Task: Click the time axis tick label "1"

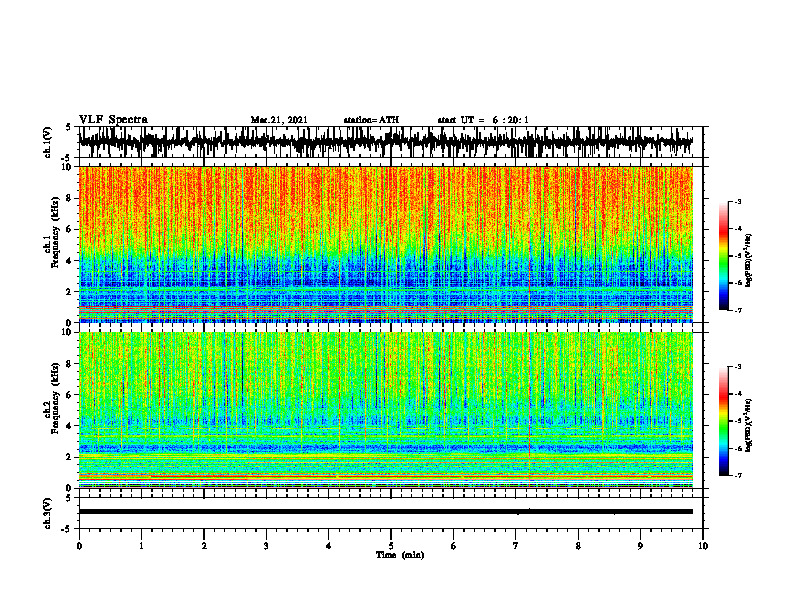Action: [x=141, y=546]
